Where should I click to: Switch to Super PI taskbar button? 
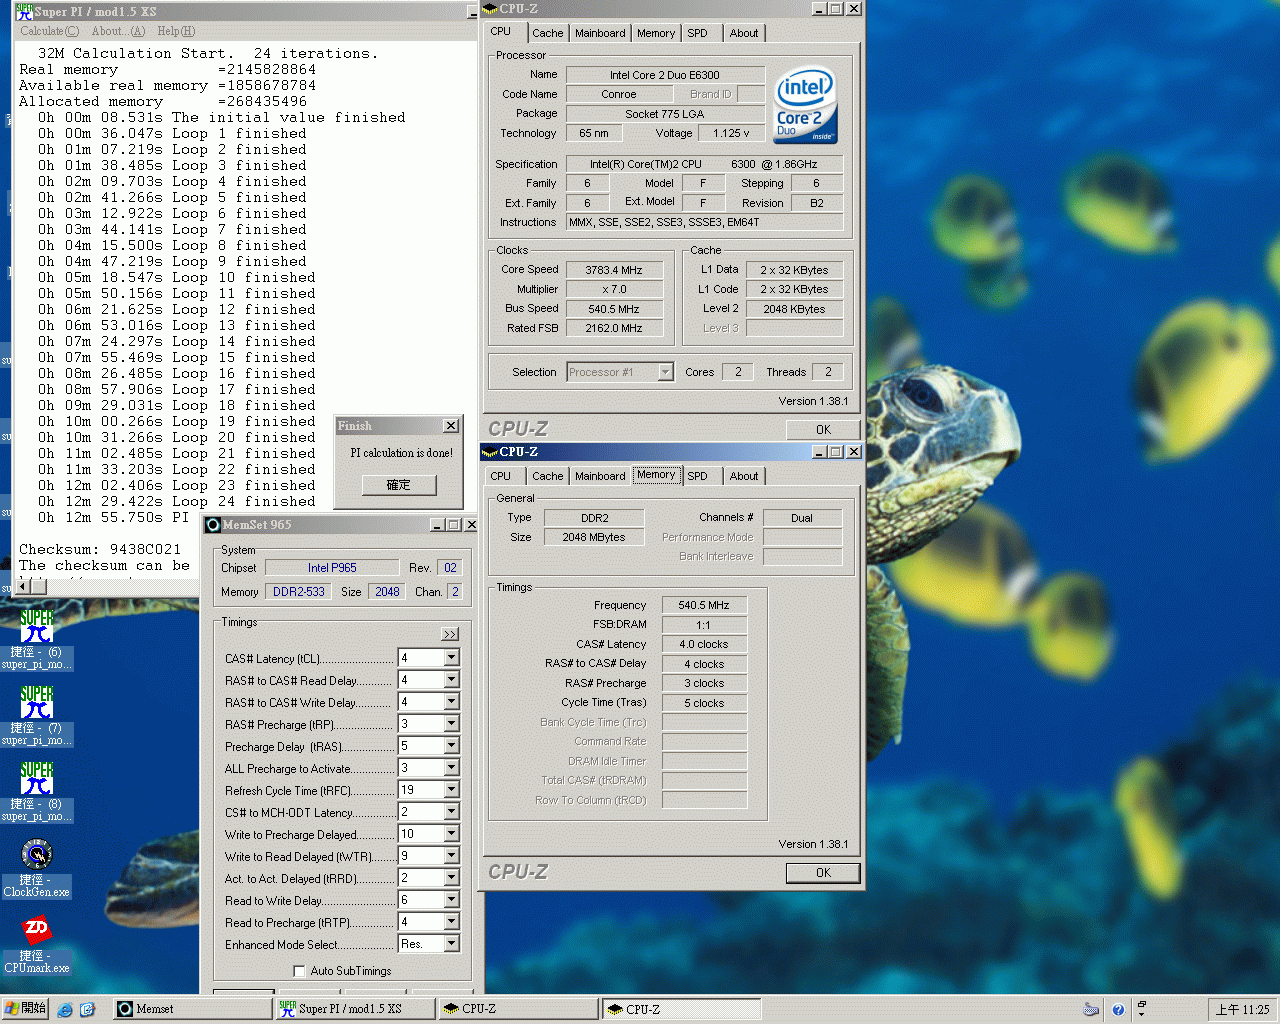pos(355,1009)
